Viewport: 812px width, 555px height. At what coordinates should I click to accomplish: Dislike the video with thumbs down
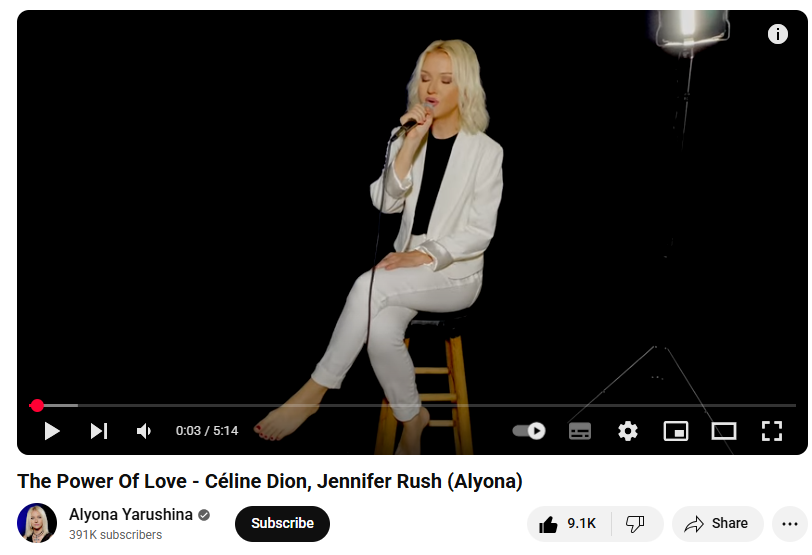click(636, 524)
